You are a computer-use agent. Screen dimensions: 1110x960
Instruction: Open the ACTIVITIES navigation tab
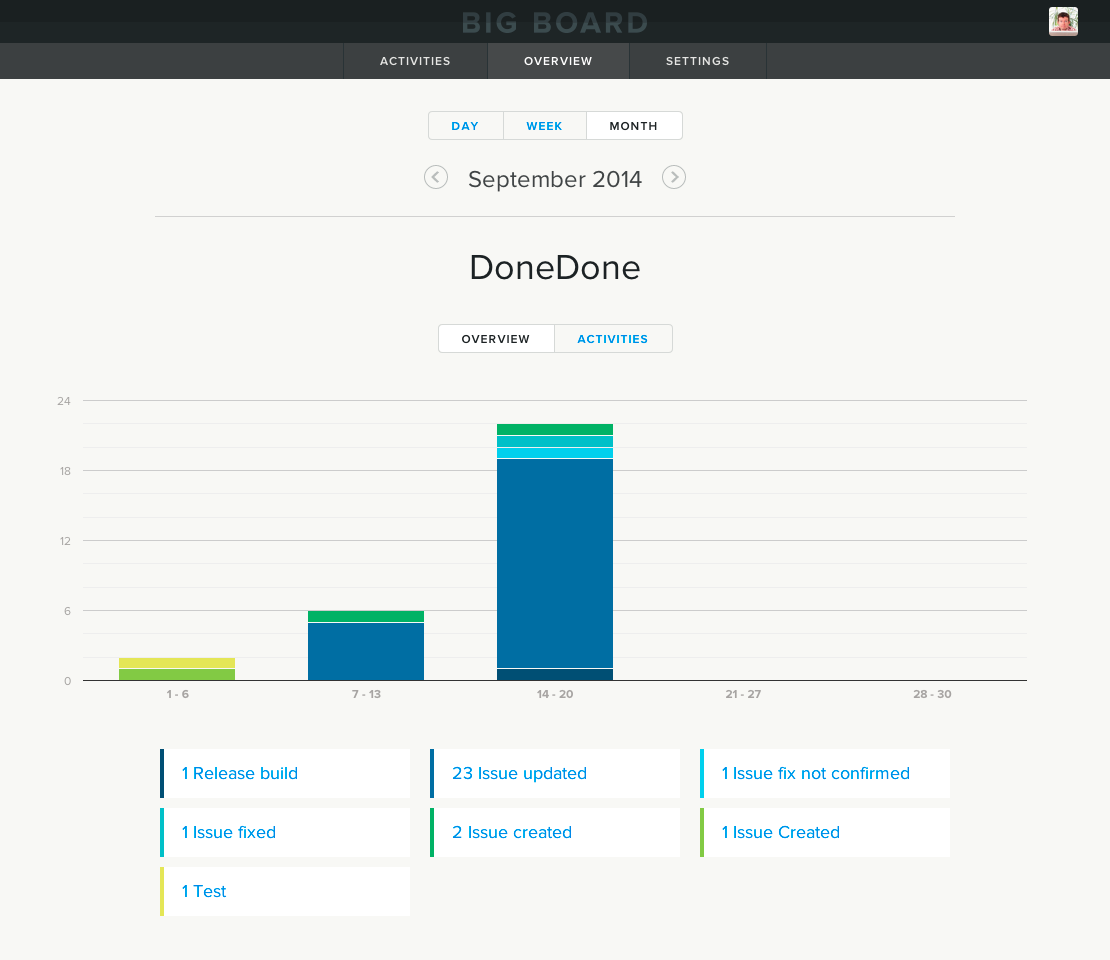coord(415,61)
